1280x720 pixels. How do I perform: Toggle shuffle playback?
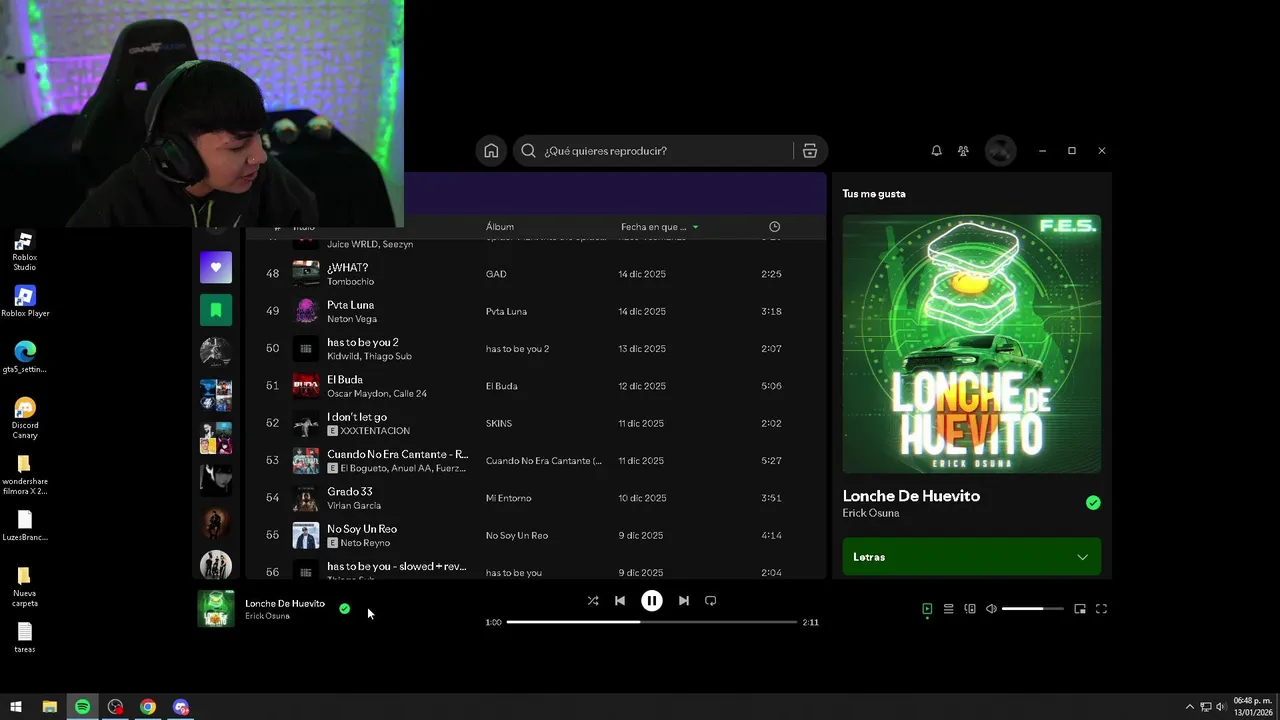[x=593, y=601]
